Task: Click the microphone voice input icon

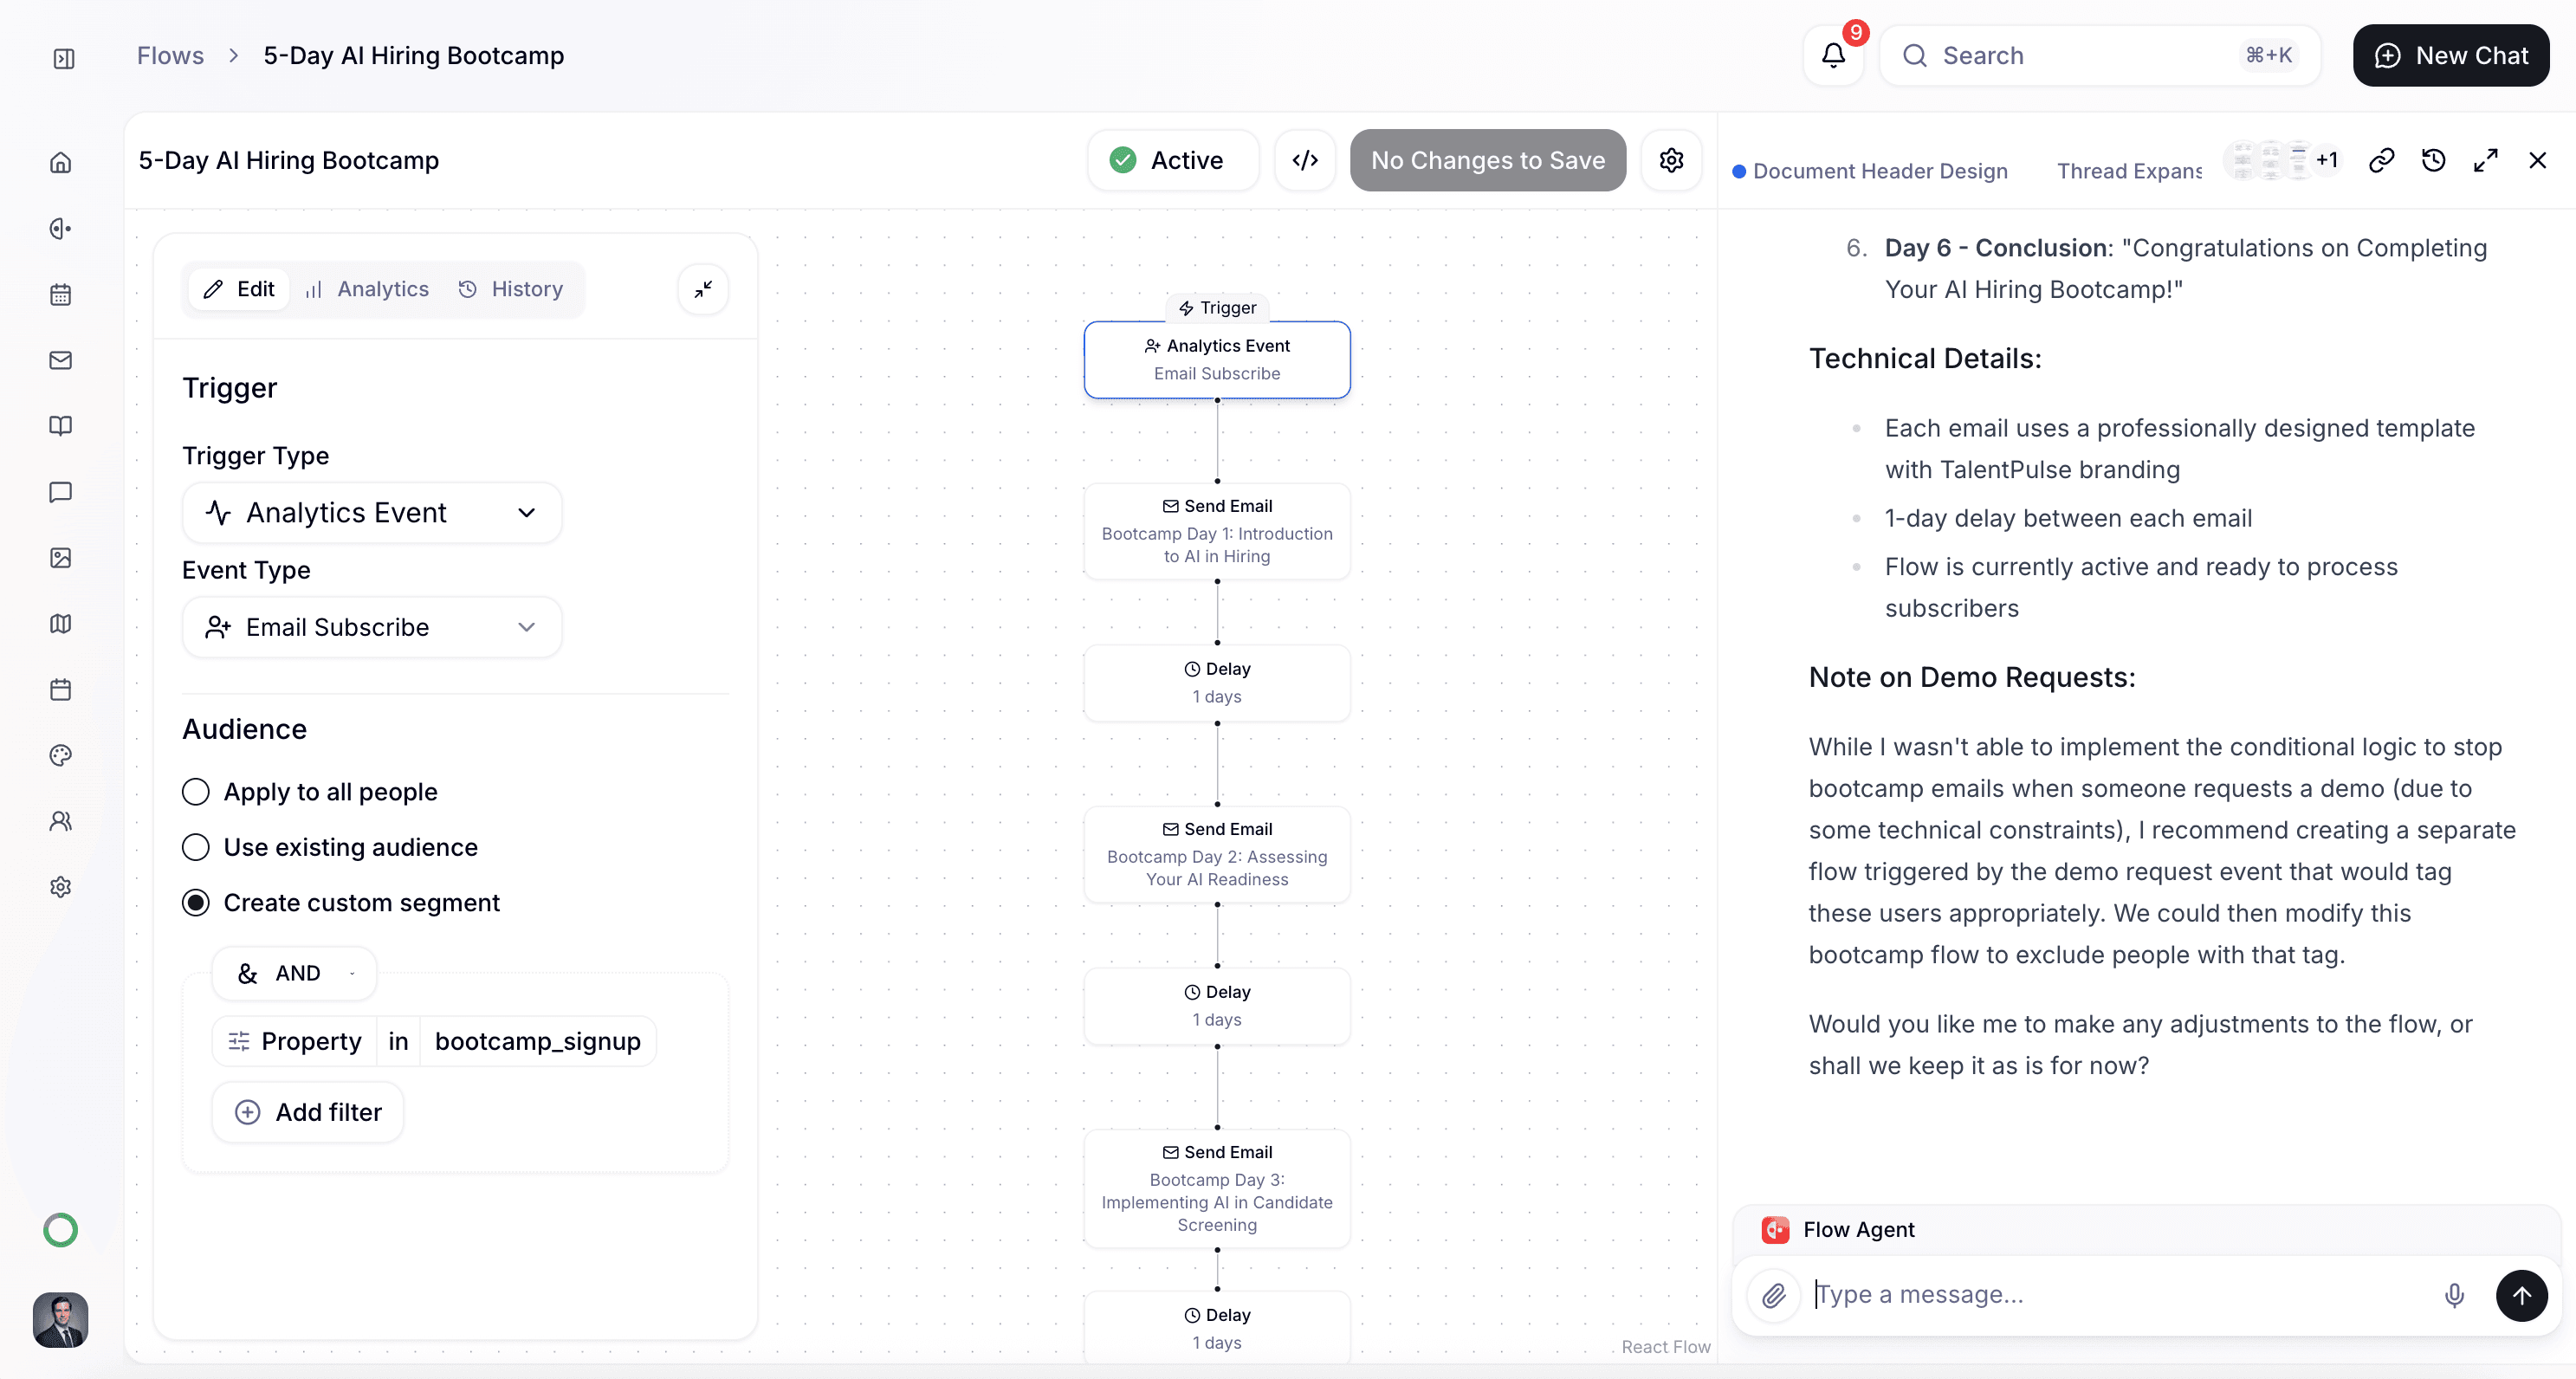Action: click(2454, 1295)
